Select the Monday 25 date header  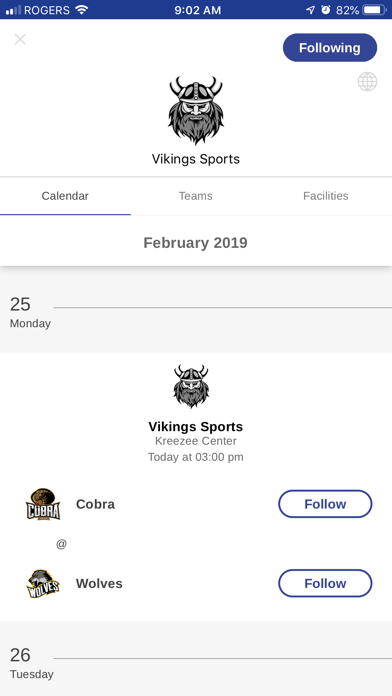click(30, 312)
